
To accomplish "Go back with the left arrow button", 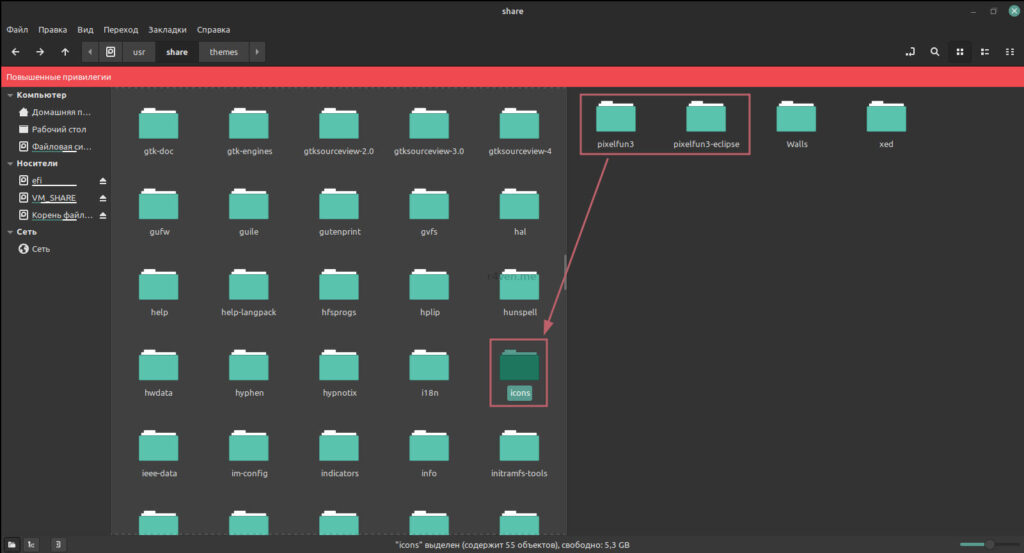I will coord(16,52).
